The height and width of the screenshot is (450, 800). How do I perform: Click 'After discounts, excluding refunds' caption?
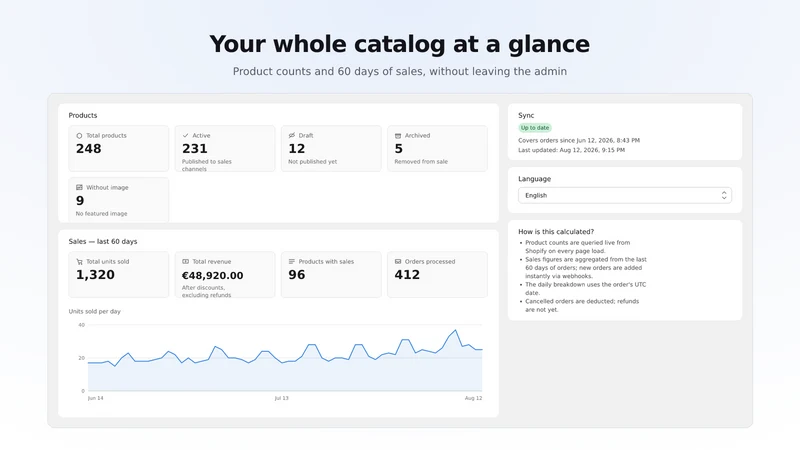(x=207, y=291)
